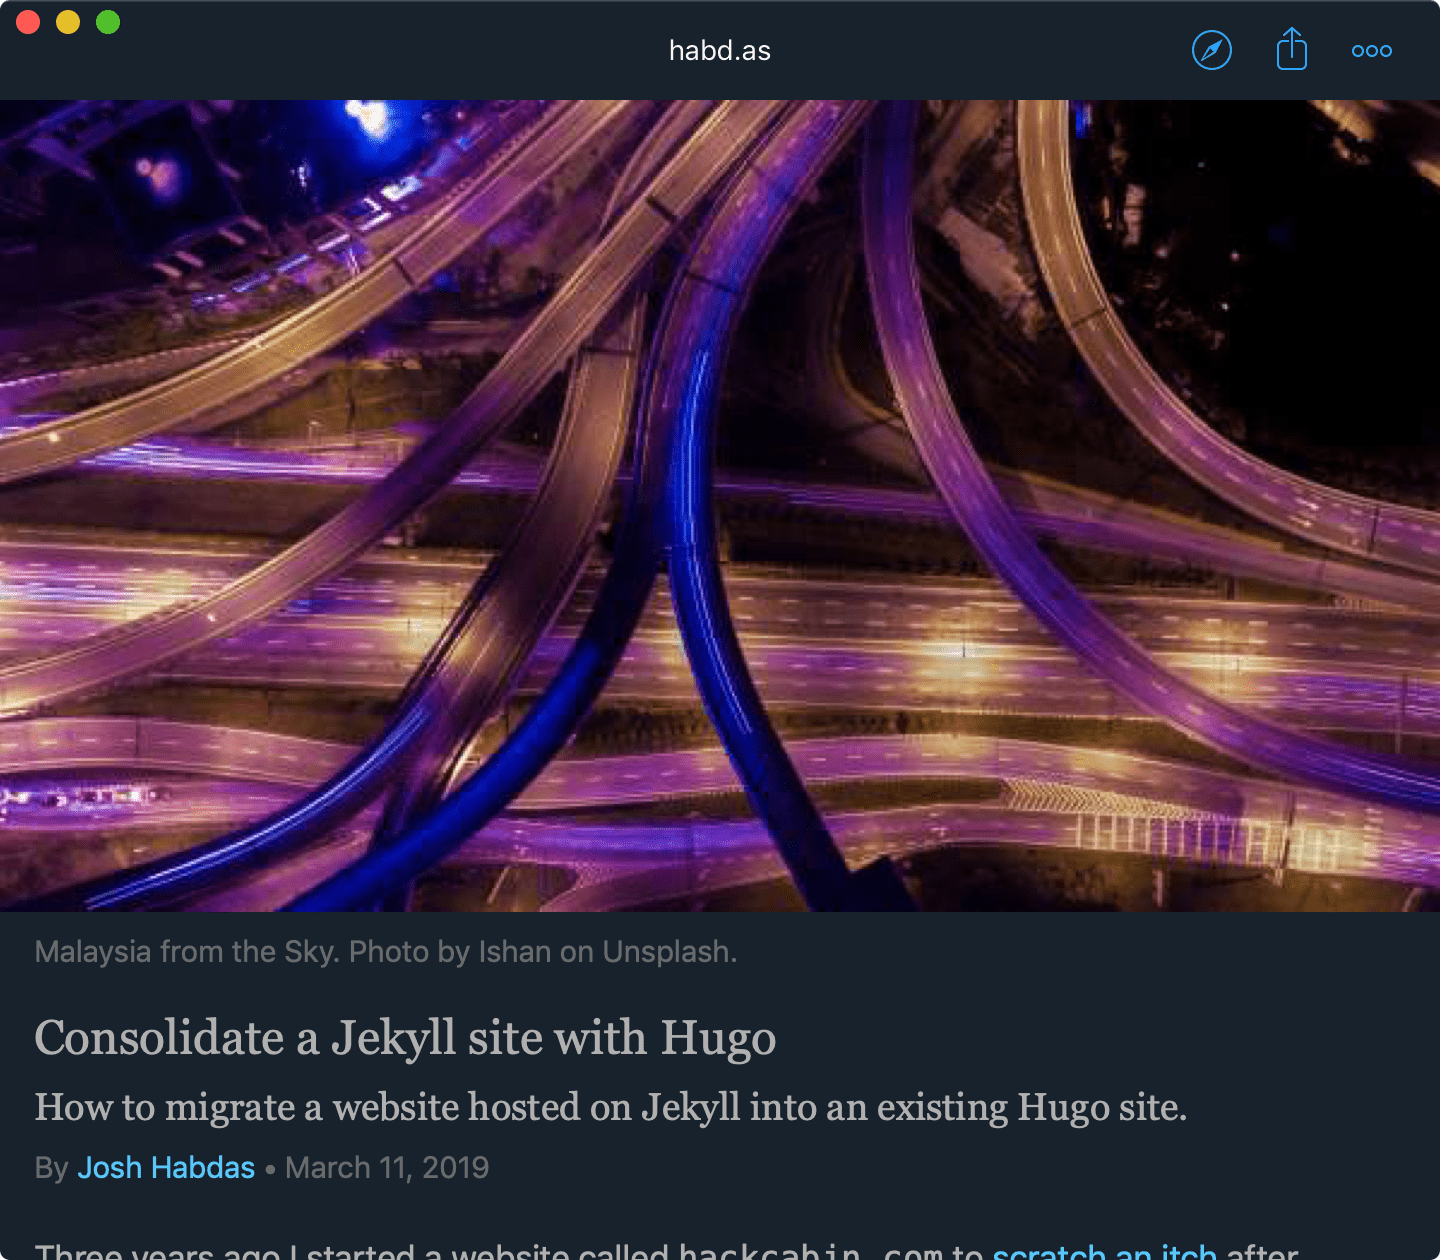Viewport: 1440px width, 1260px height.
Task: Open the three-circle more options icon
Action: 1371,51
